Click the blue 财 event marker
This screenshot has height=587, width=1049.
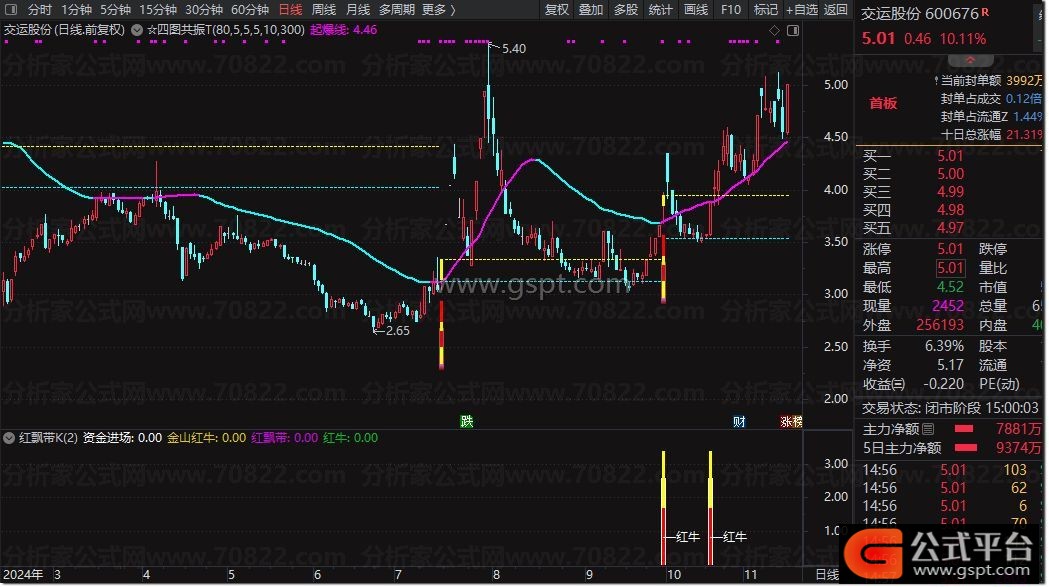pos(739,421)
